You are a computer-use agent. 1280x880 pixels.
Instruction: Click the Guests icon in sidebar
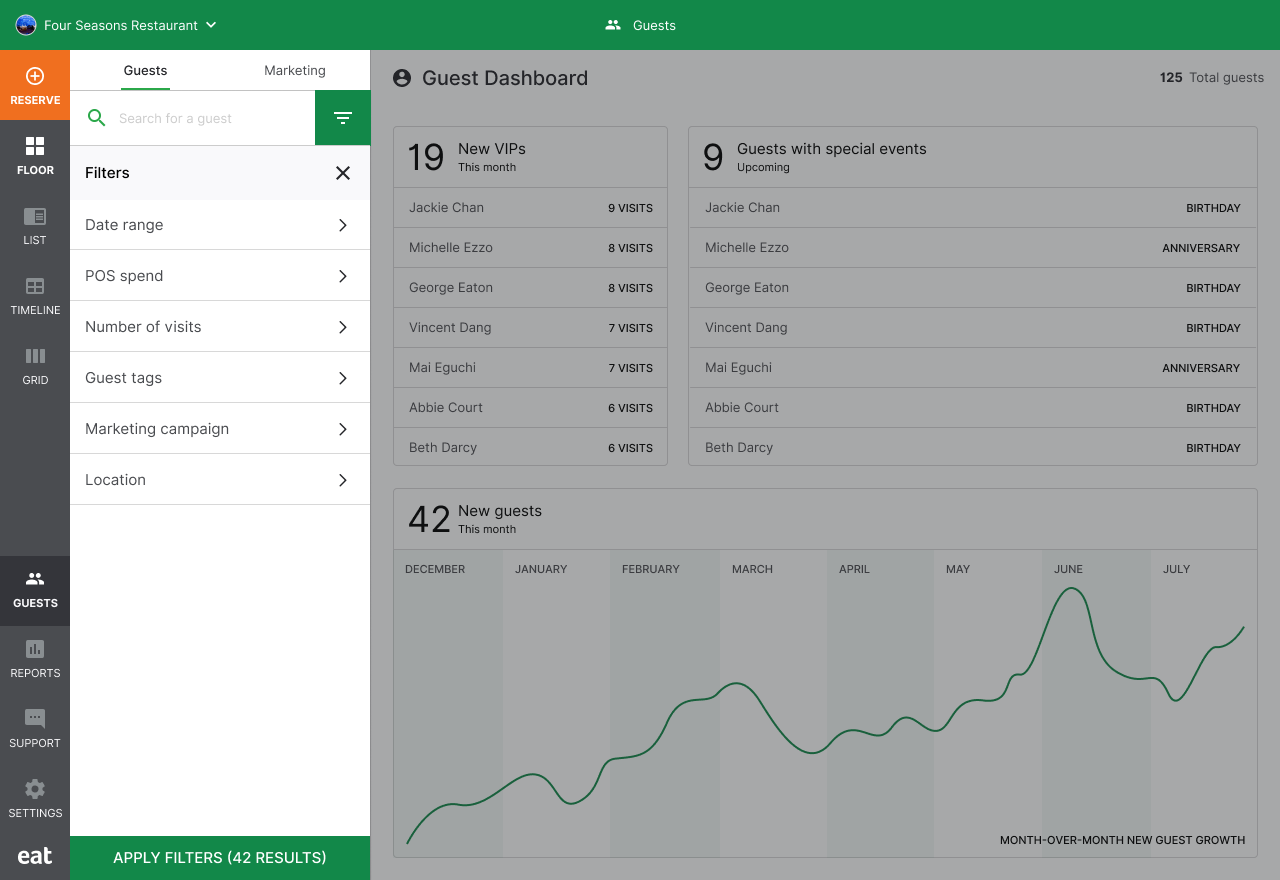pos(35,590)
